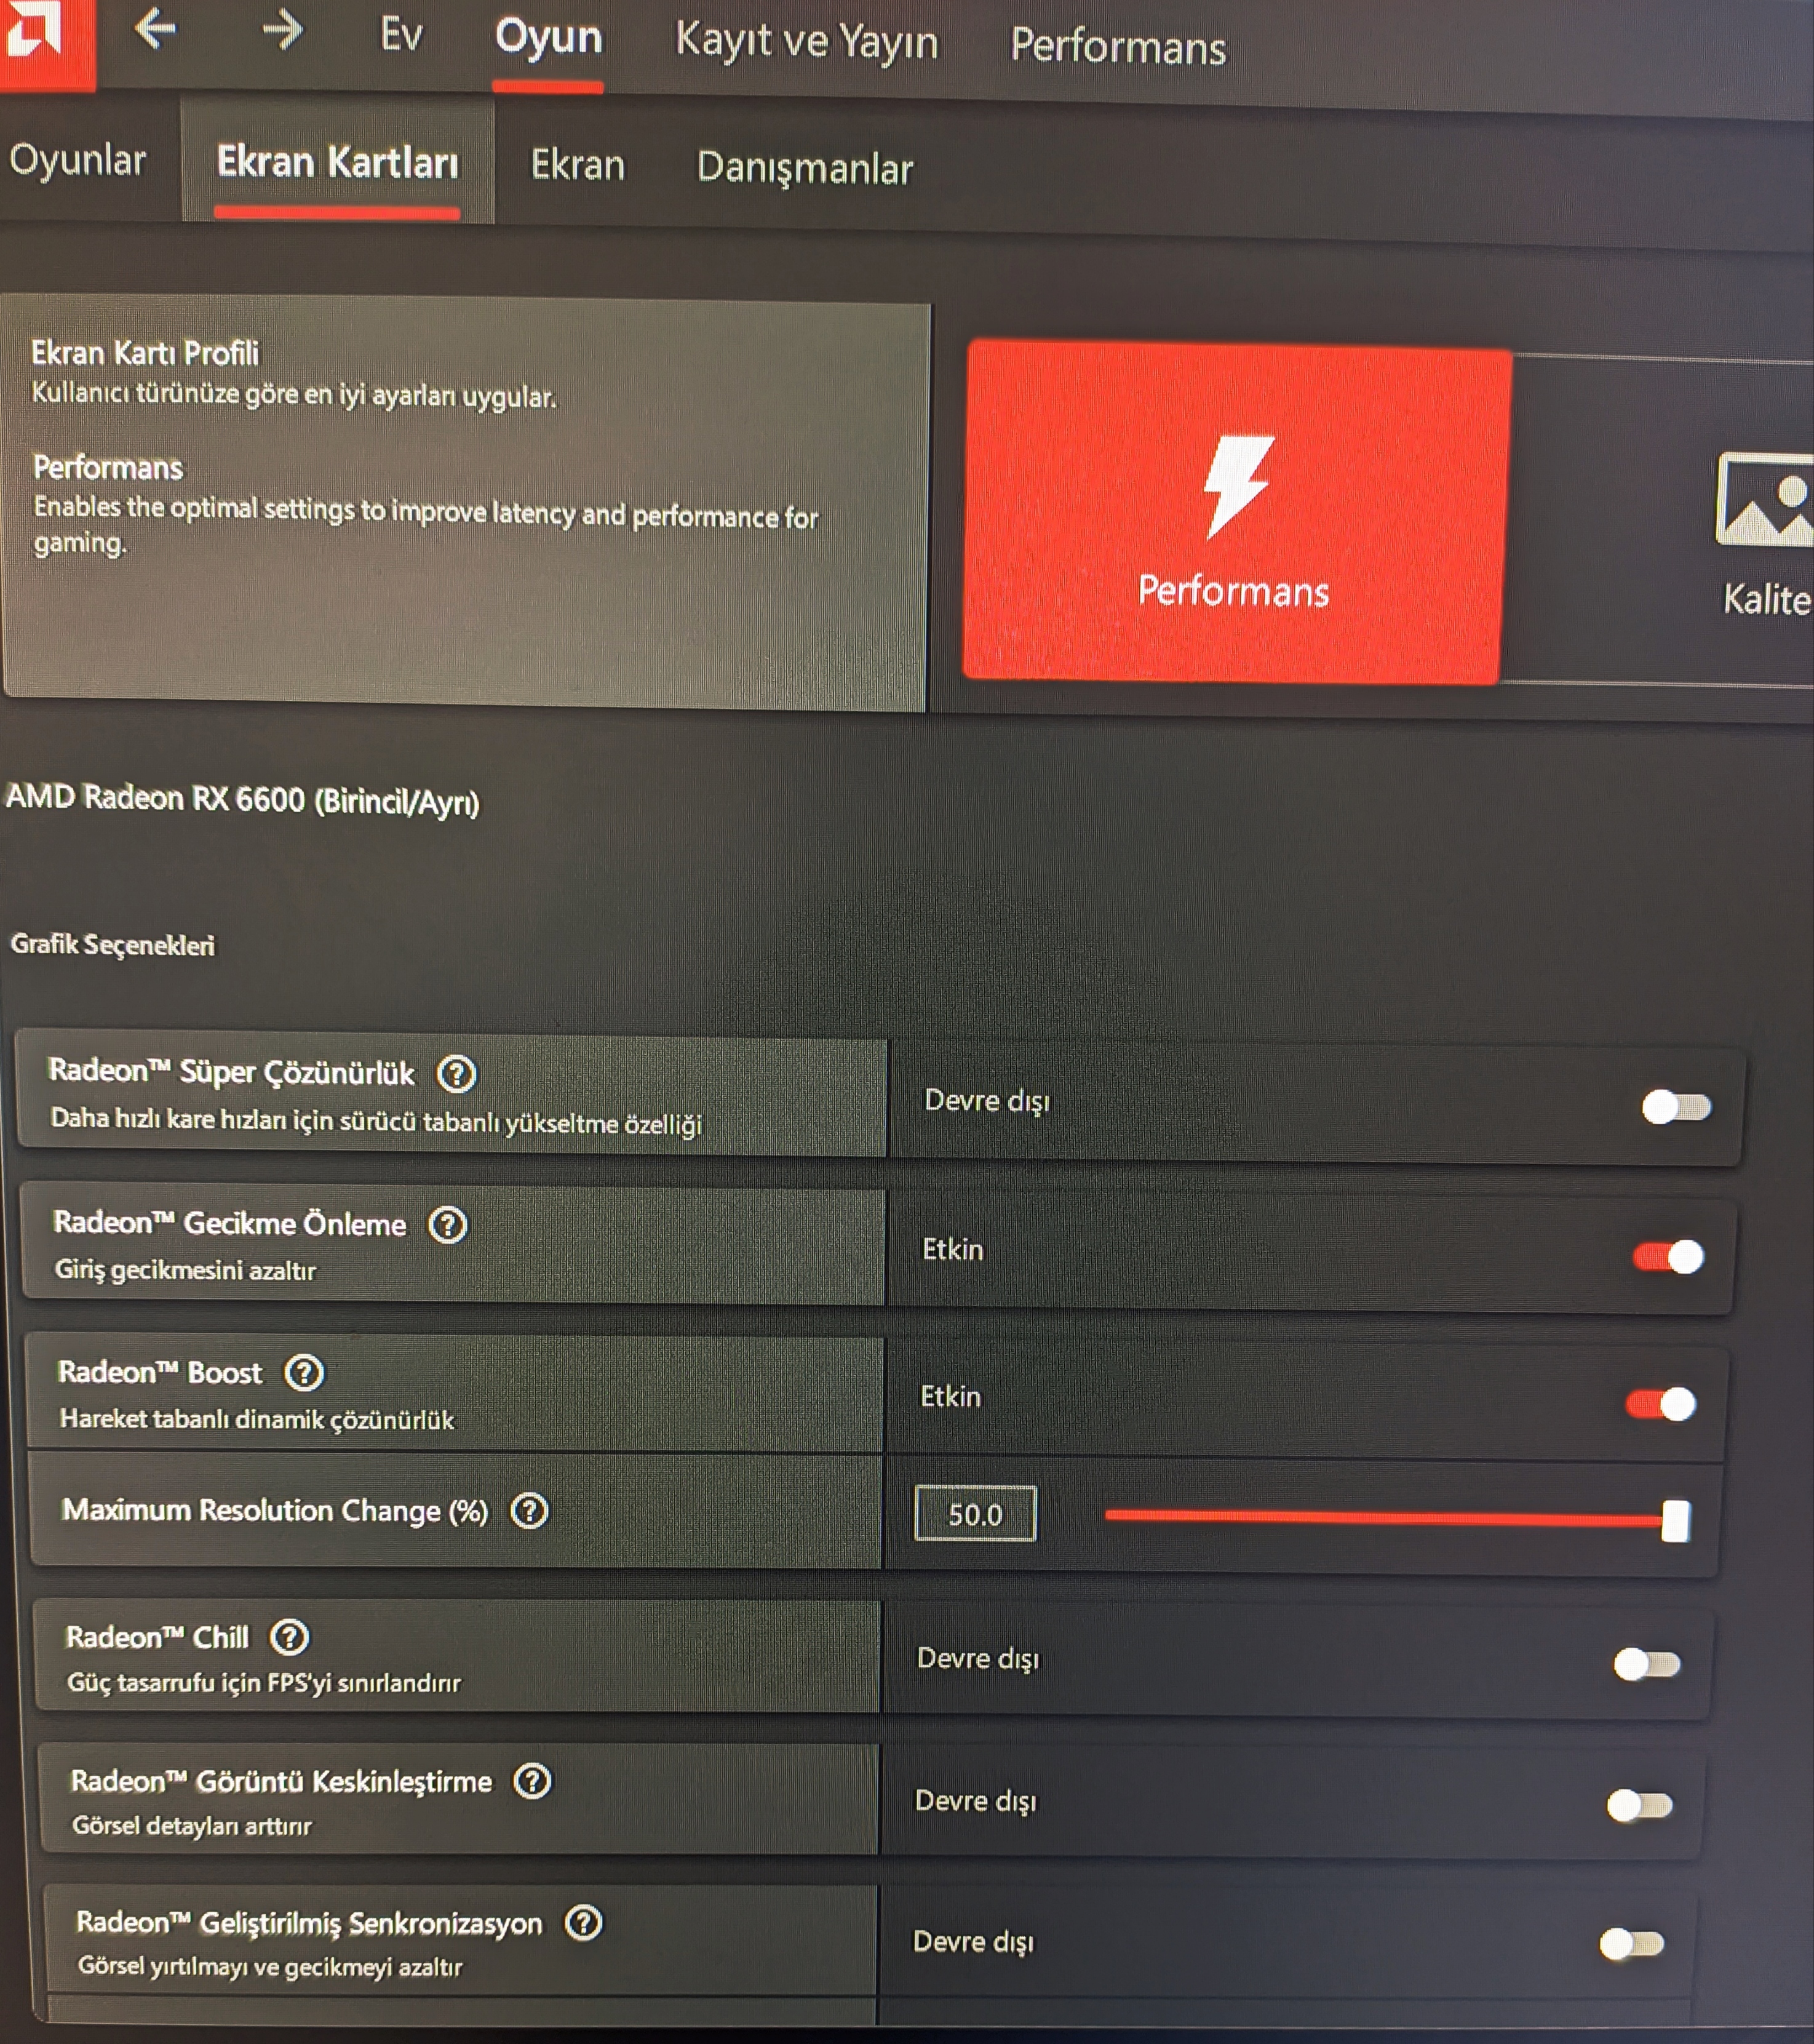This screenshot has height=2044, width=1814.
Task: Go forward with the right arrow
Action: [x=282, y=30]
